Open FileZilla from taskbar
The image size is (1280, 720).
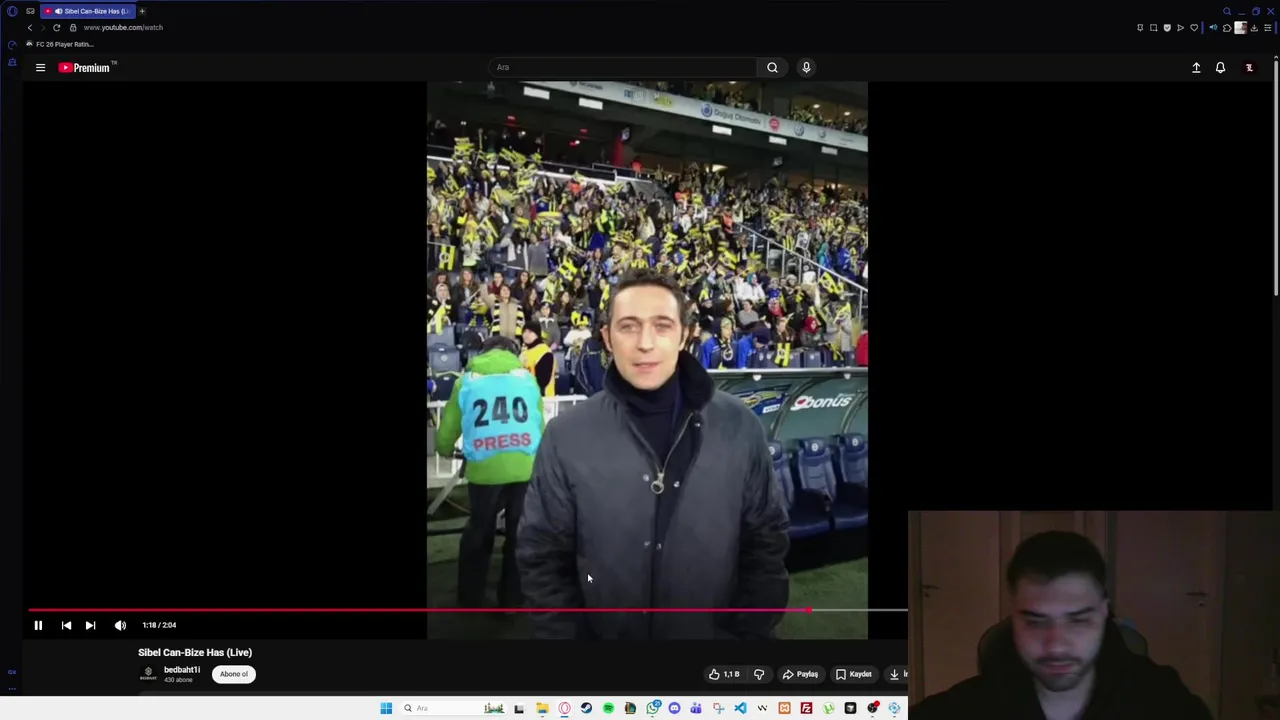point(806,708)
